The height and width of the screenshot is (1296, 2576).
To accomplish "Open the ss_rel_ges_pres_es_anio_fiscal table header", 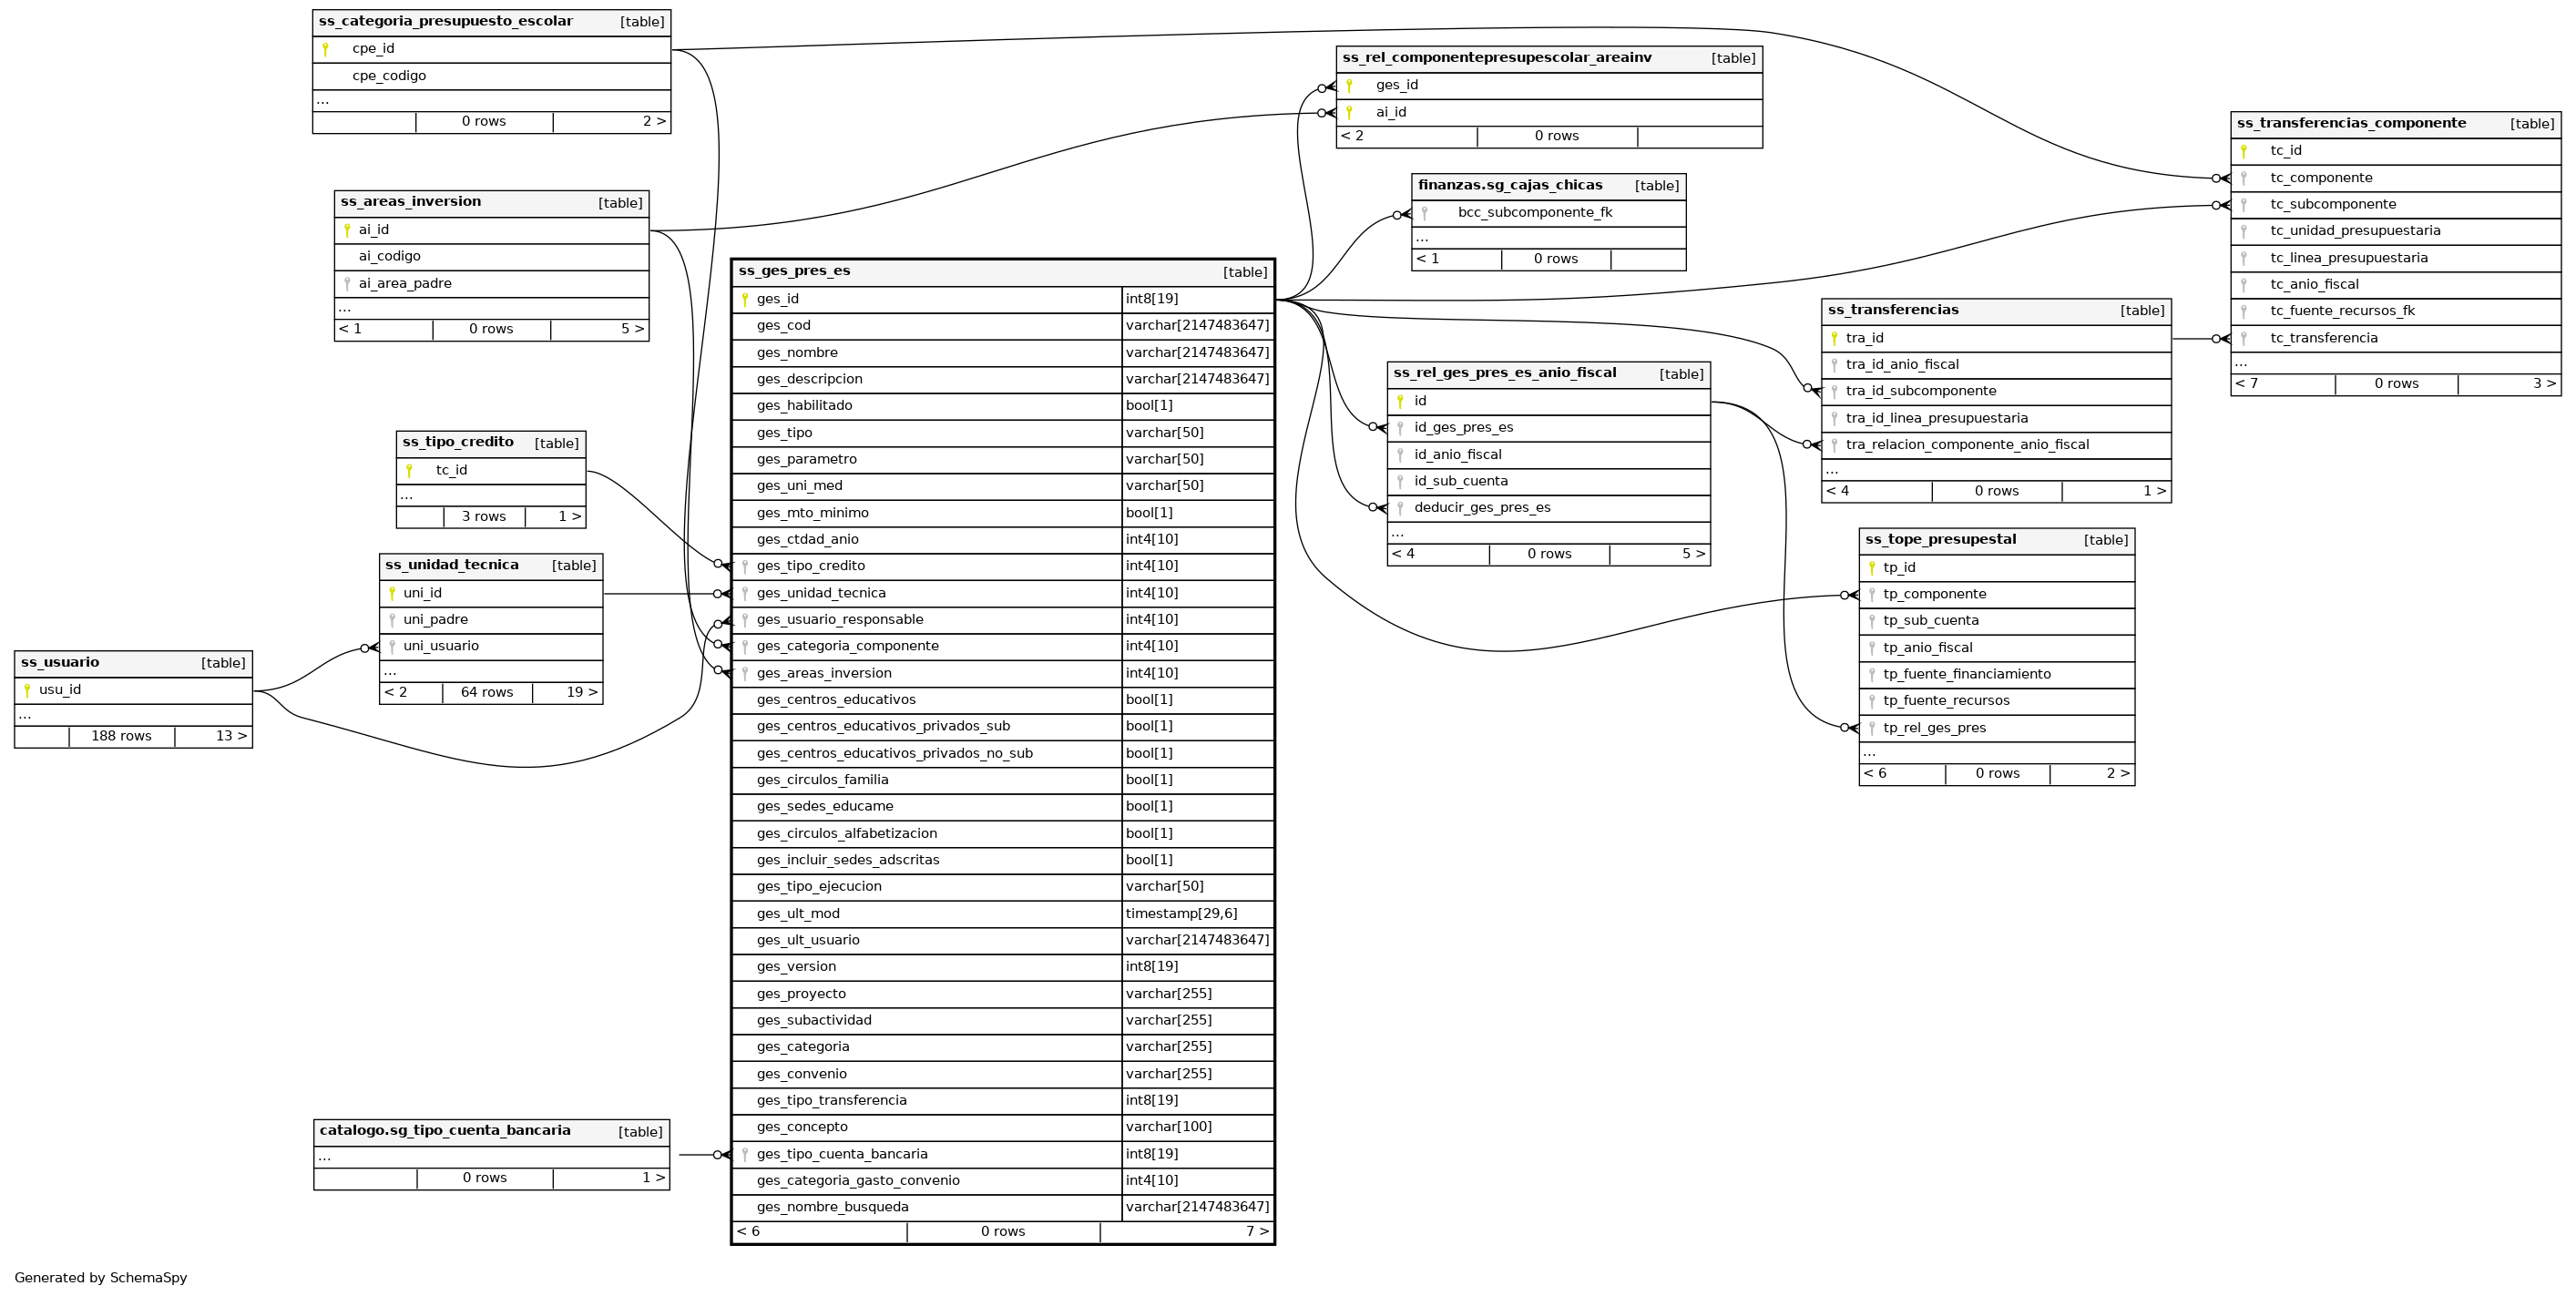I will click(x=1504, y=374).
